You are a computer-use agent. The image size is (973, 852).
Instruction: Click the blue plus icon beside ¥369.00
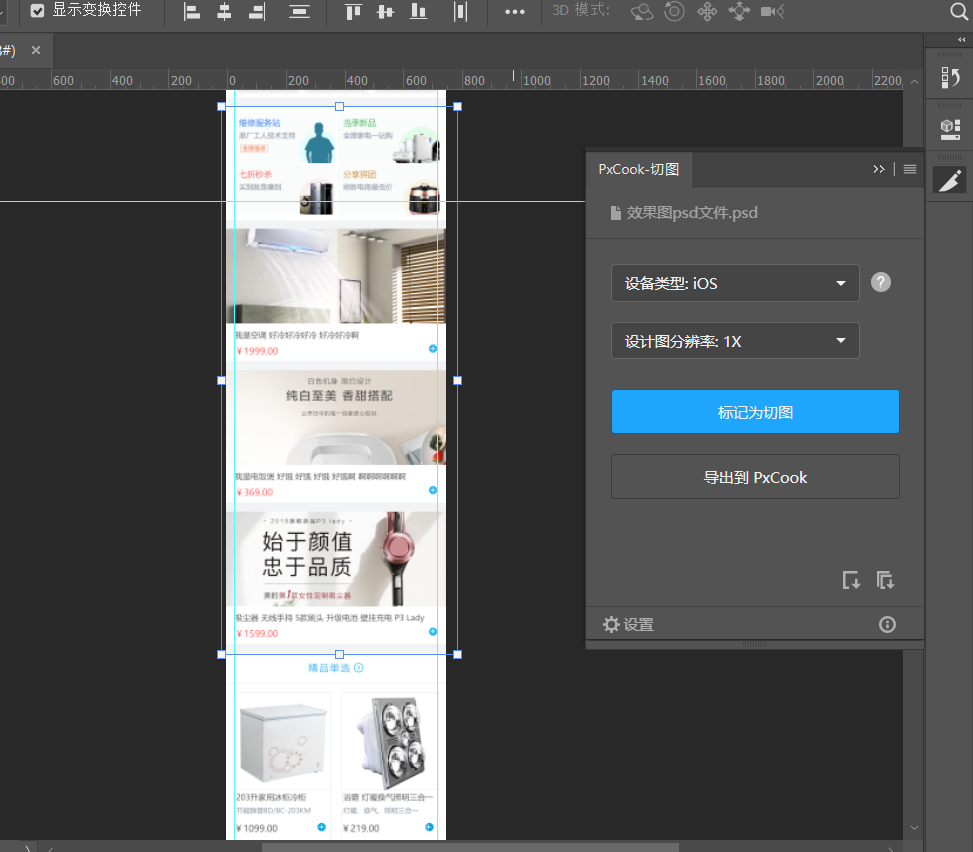[433, 490]
